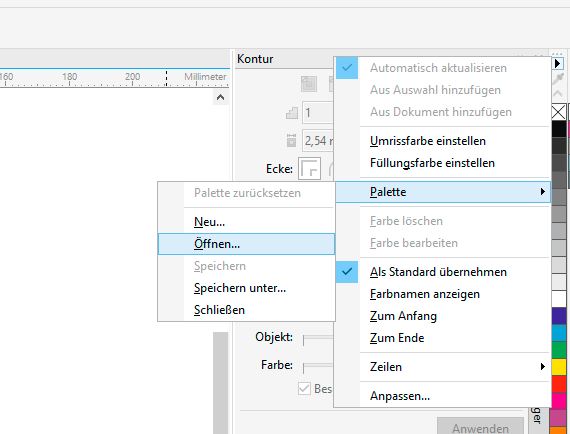This screenshot has height=434, width=570.
Task: Choose Öffnen... in the palette submenu
Action: [x=246, y=244]
